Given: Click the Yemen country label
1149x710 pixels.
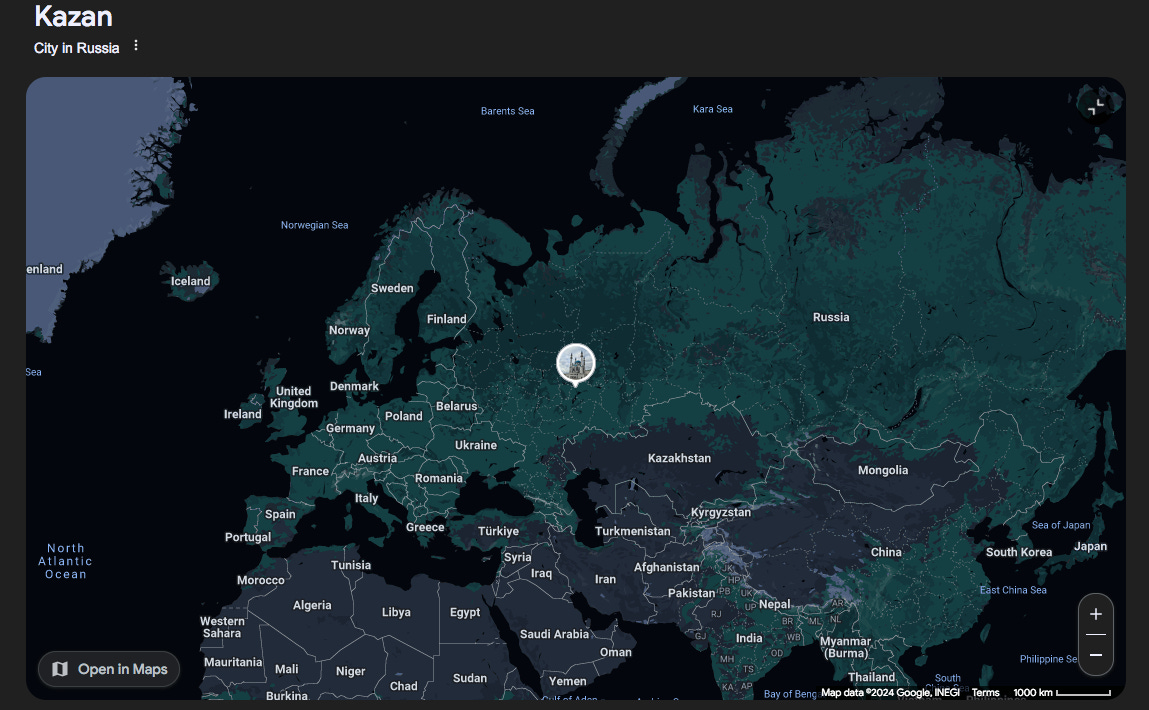Looking at the screenshot, I should point(567,681).
